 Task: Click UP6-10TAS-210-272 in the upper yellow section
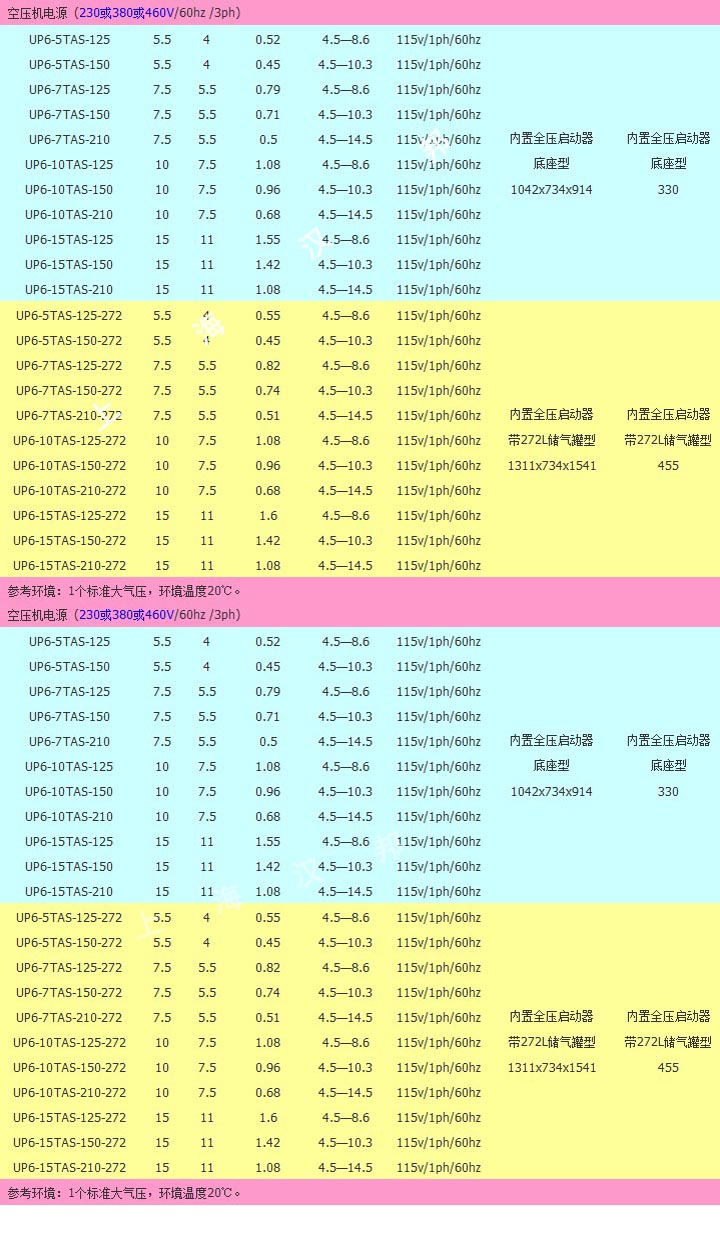pos(70,491)
